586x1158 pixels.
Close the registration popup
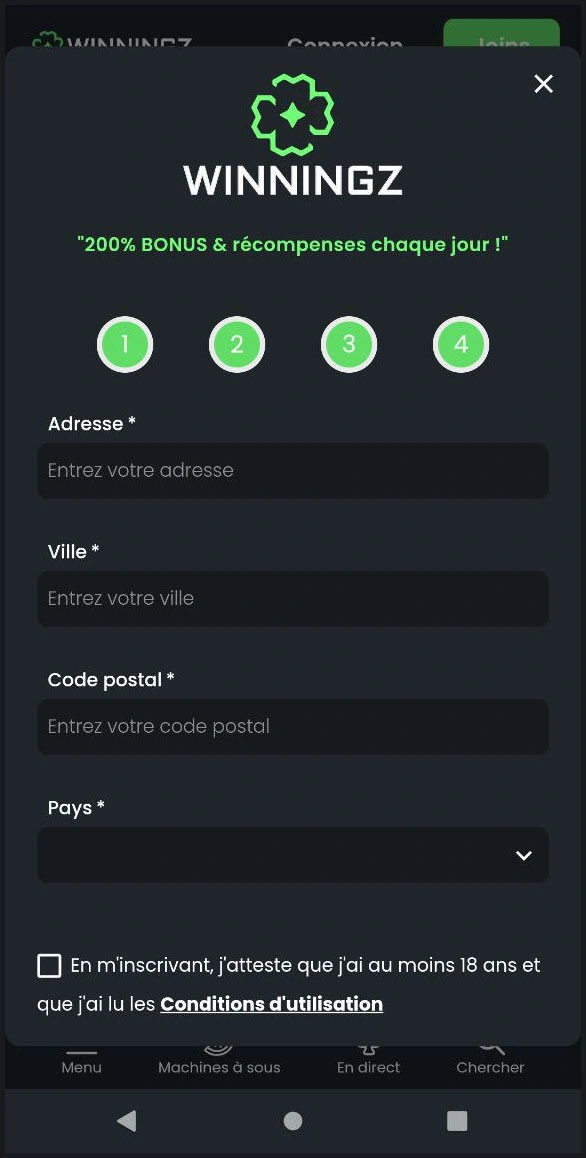tap(543, 84)
